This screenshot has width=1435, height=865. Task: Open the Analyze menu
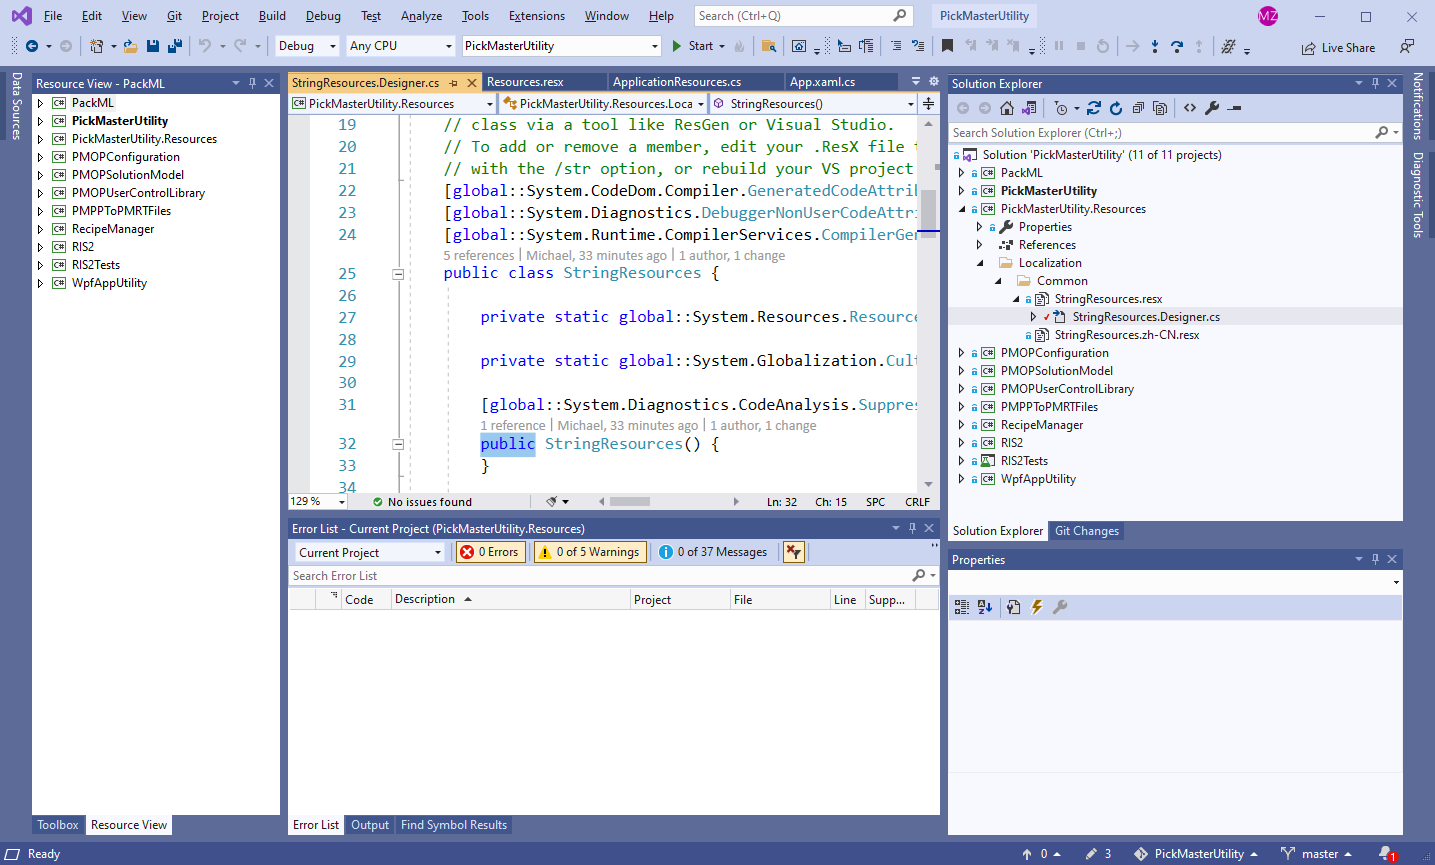coord(421,16)
